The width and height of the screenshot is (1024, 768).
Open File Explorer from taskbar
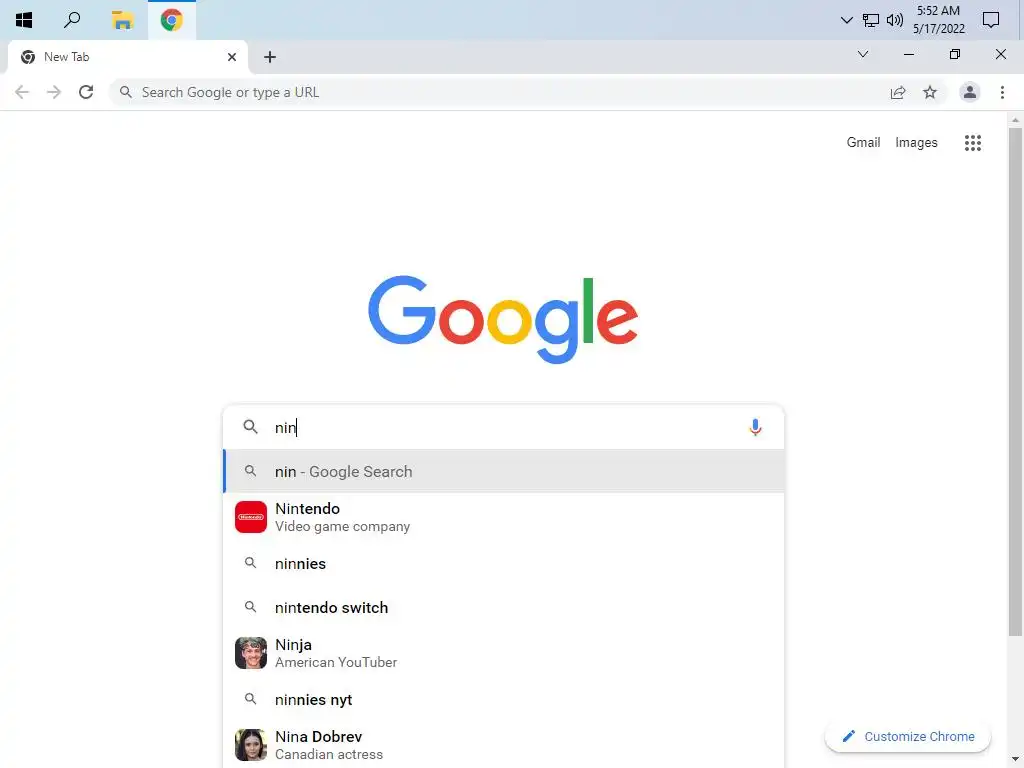coord(122,20)
